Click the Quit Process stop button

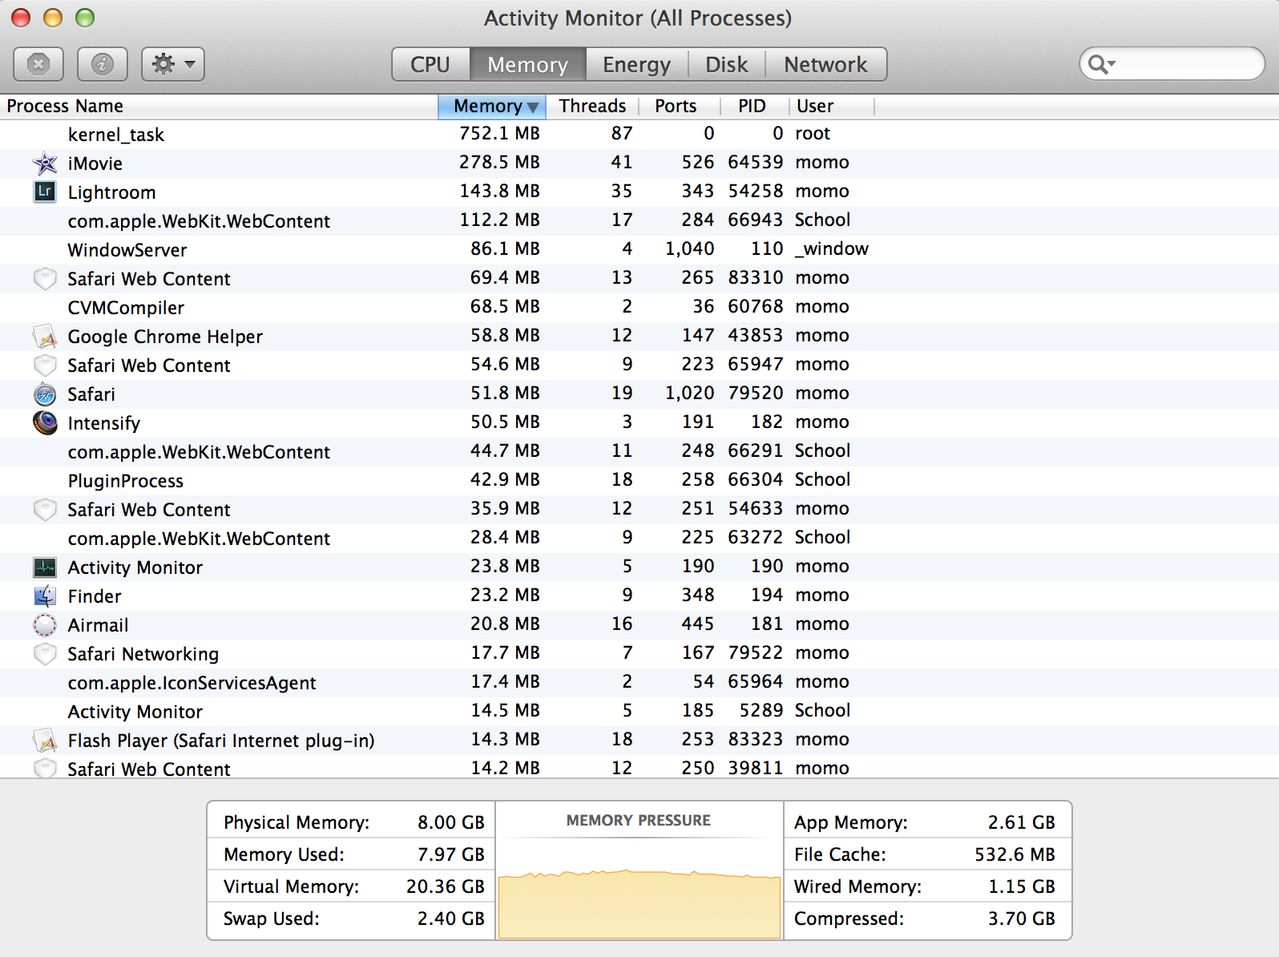(39, 65)
